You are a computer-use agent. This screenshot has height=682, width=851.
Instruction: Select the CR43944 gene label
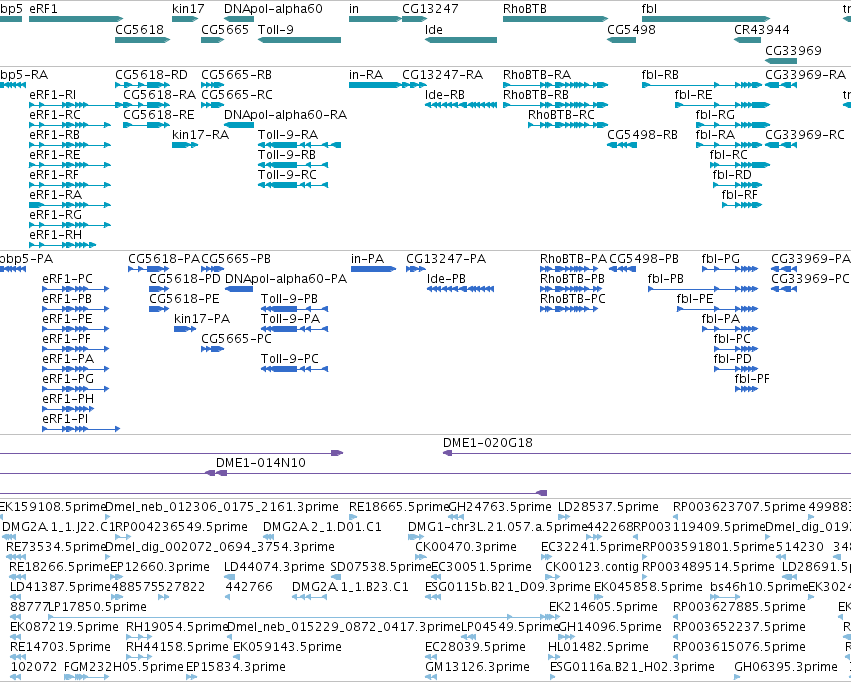tap(761, 29)
